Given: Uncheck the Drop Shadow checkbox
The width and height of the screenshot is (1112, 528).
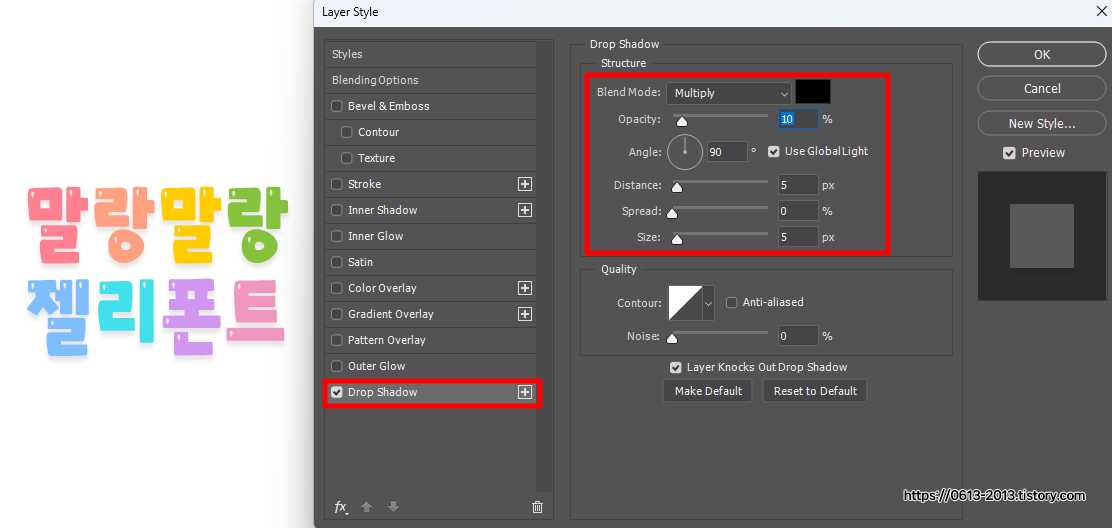Looking at the screenshot, I should (337, 392).
